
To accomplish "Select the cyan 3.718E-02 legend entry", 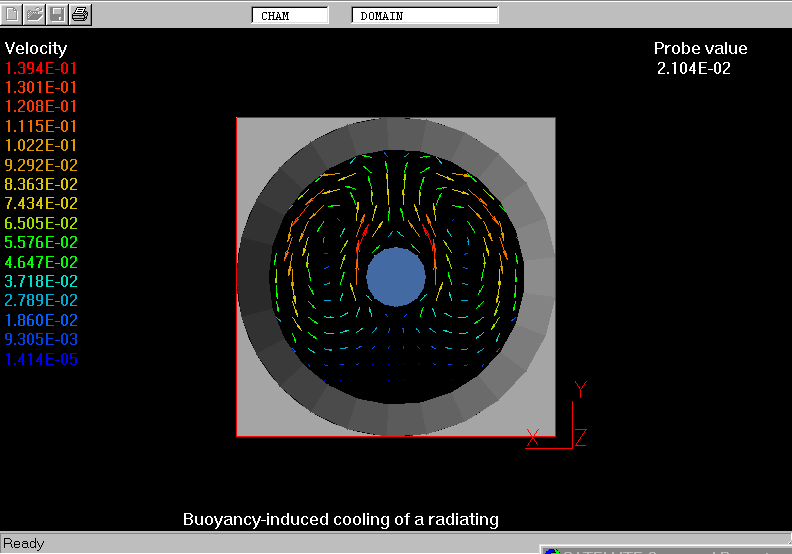I will click(x=41, y=281).
